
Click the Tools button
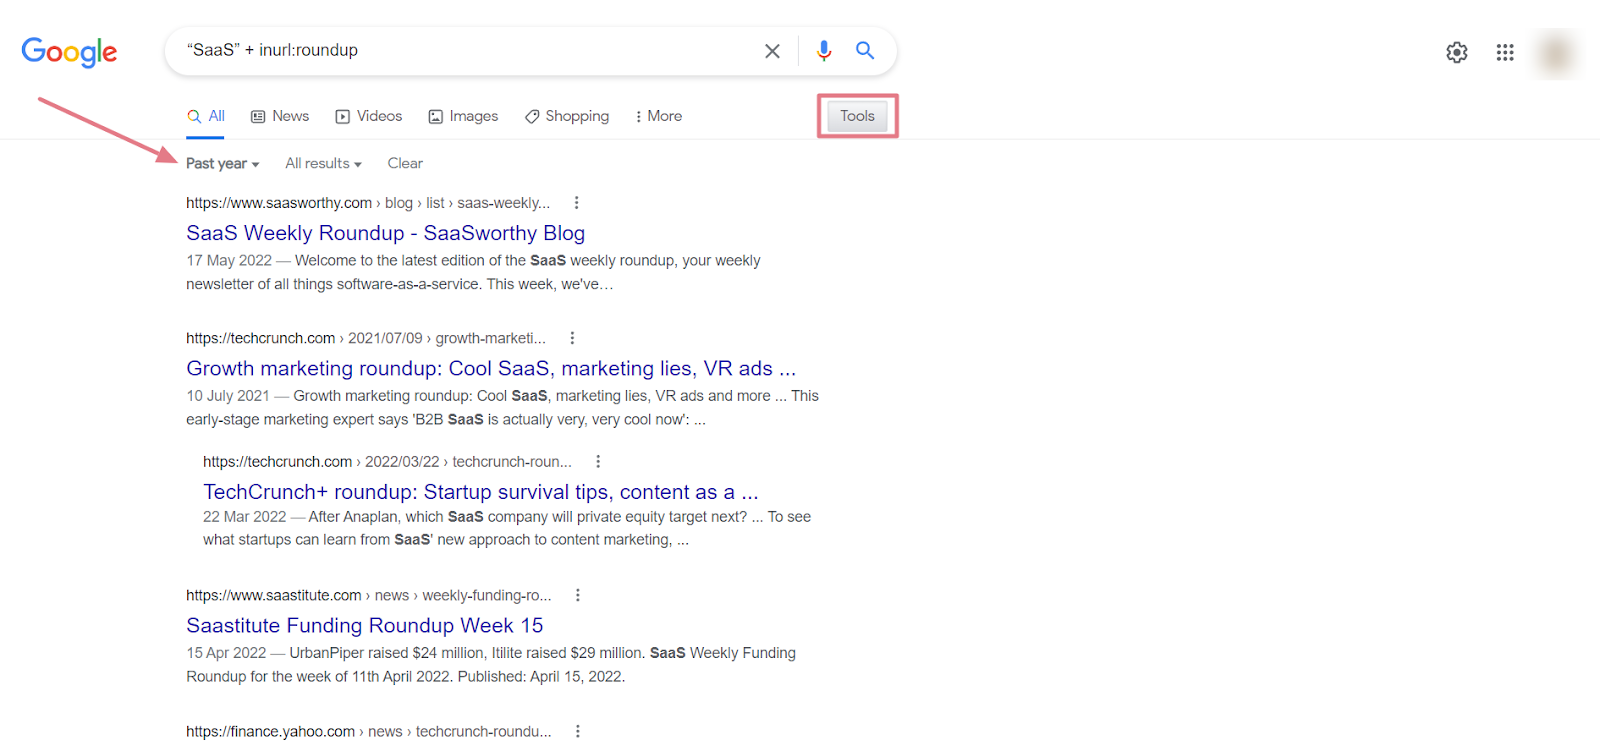(857, 116)
